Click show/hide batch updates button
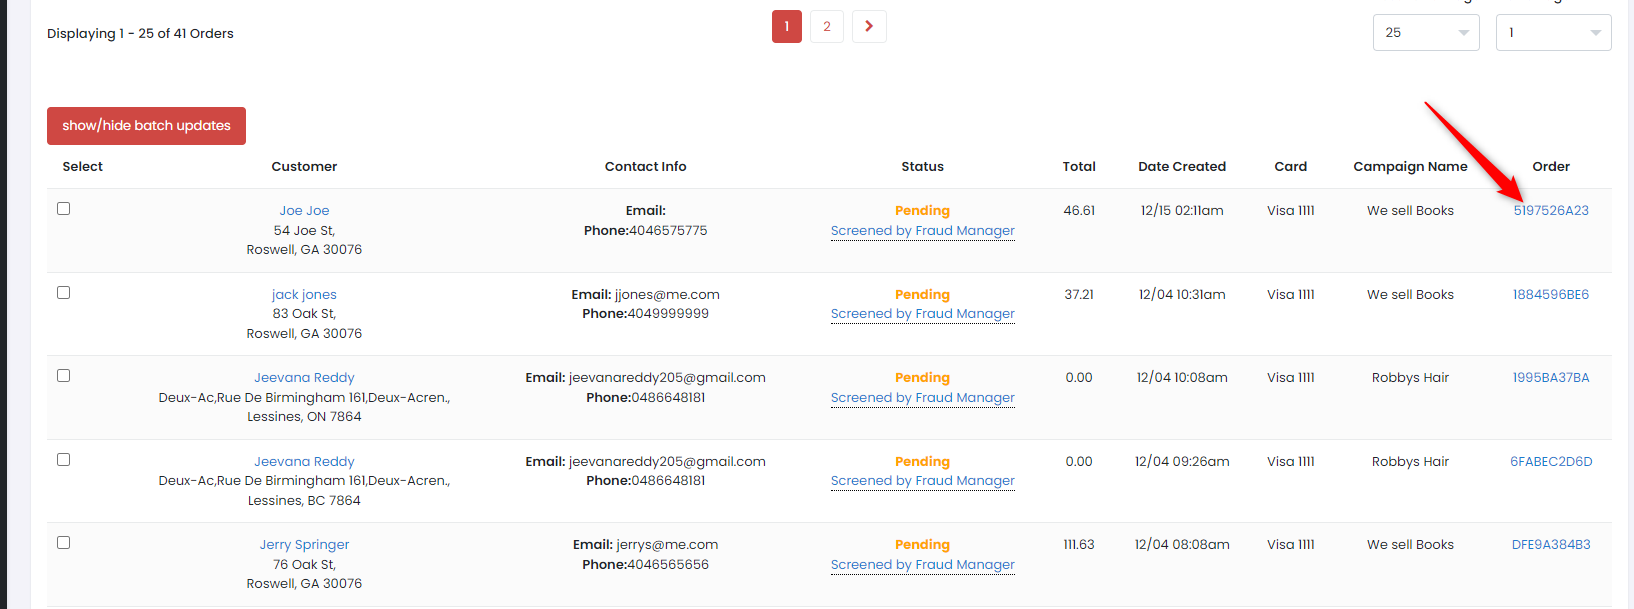 click(146, 126)
